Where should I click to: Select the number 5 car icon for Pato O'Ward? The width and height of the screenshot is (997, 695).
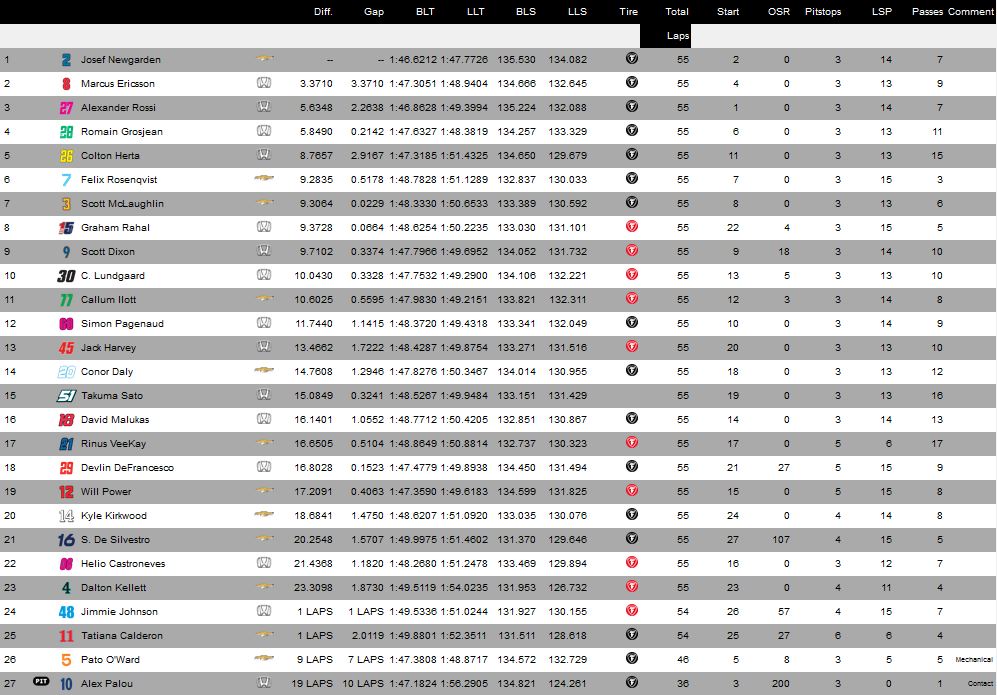click(x=66, y=660)
